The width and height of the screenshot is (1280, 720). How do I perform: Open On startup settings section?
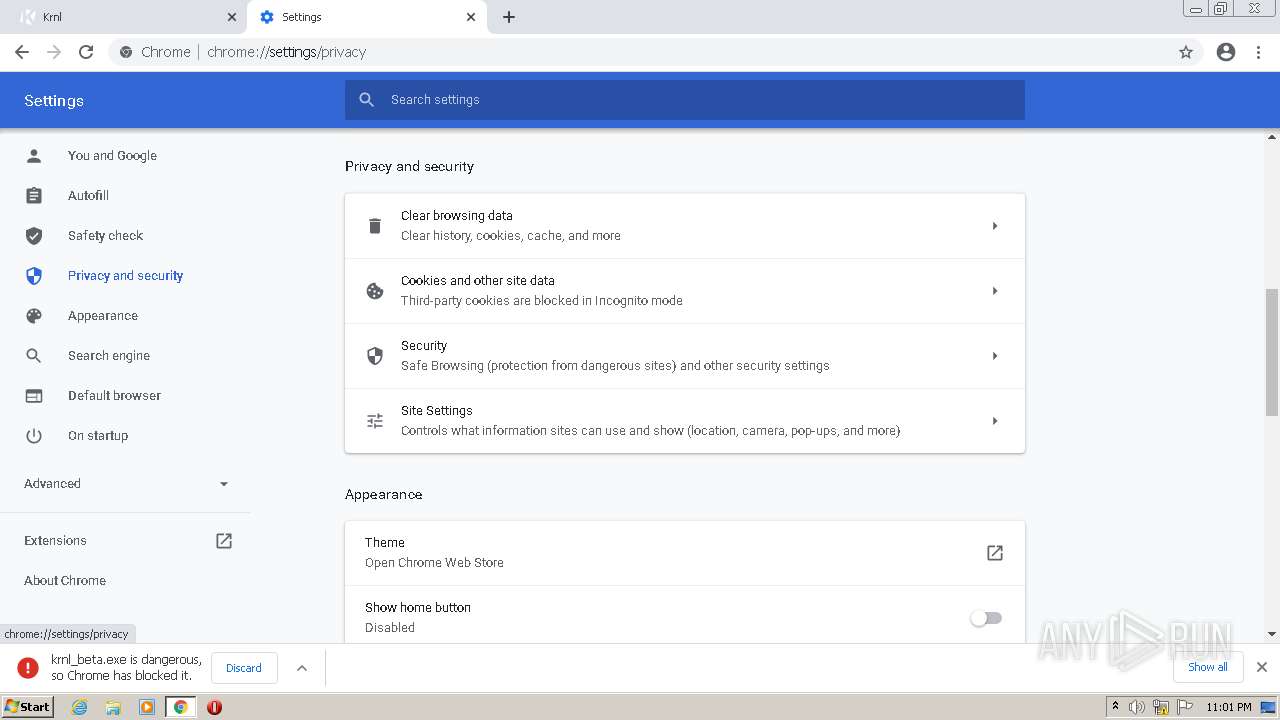click(x=98, y=435)
